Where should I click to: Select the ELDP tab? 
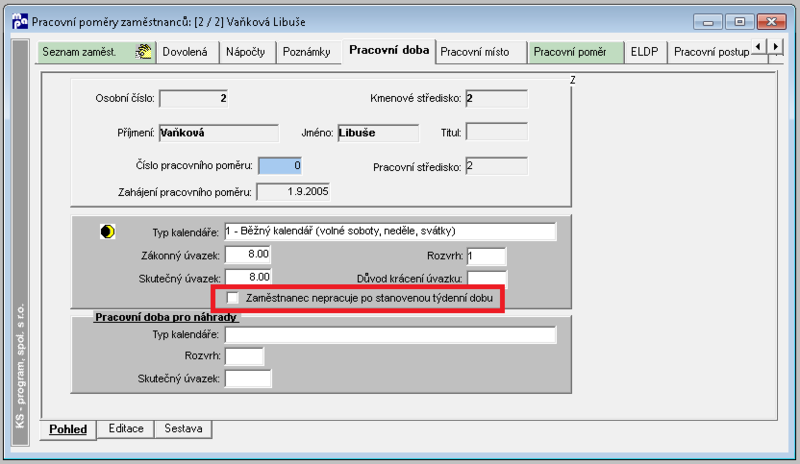point(645,52)
